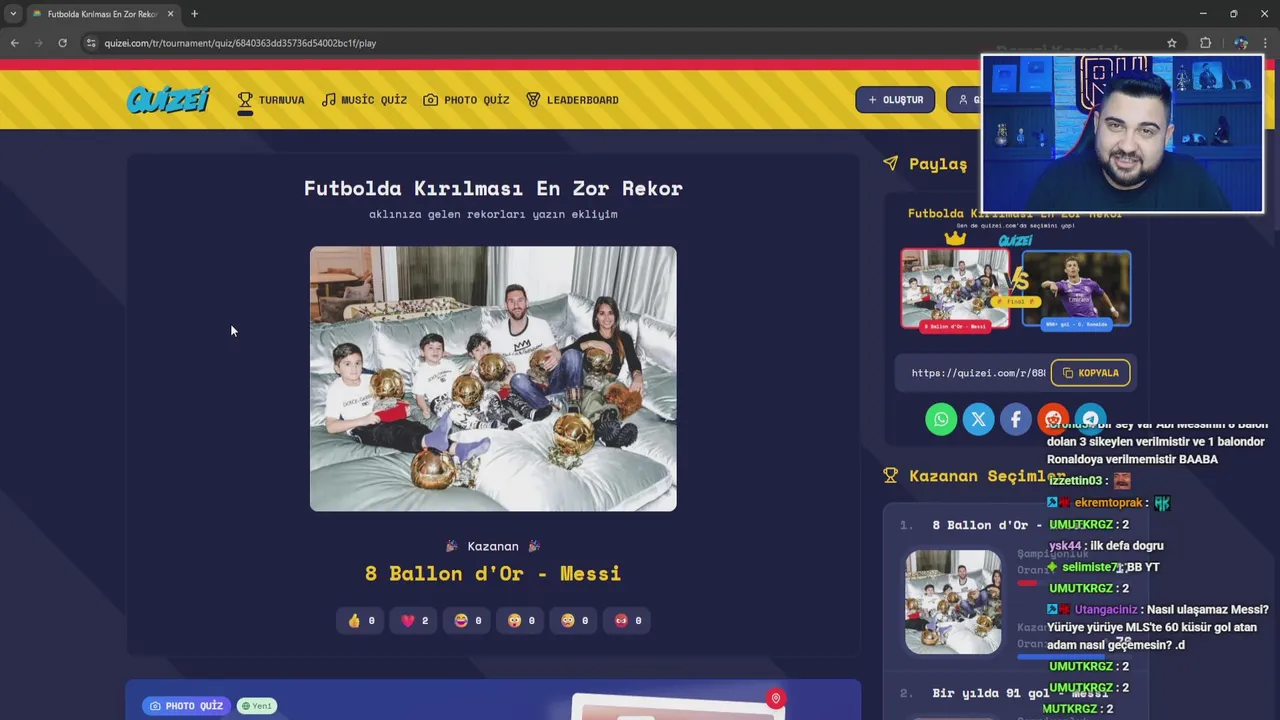Image resolution: width=1280 pixels, height=720 pixels.
Task: Click the winner title 8 Ballon d'Or - Messi
Action: pyautogui.click(x=493, y=573)
